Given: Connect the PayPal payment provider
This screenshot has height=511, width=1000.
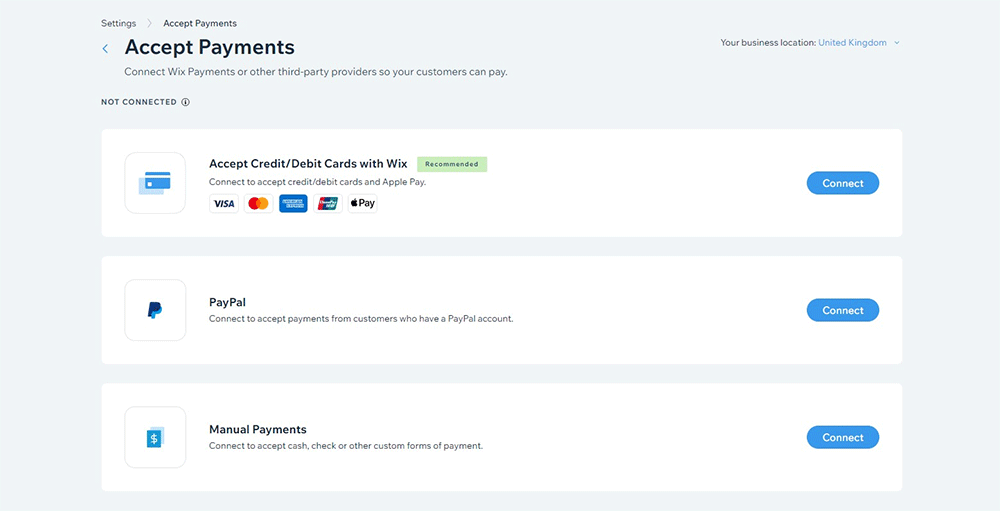Looking at the screenshot, I should pyautogui.click(x=842, y=310).
